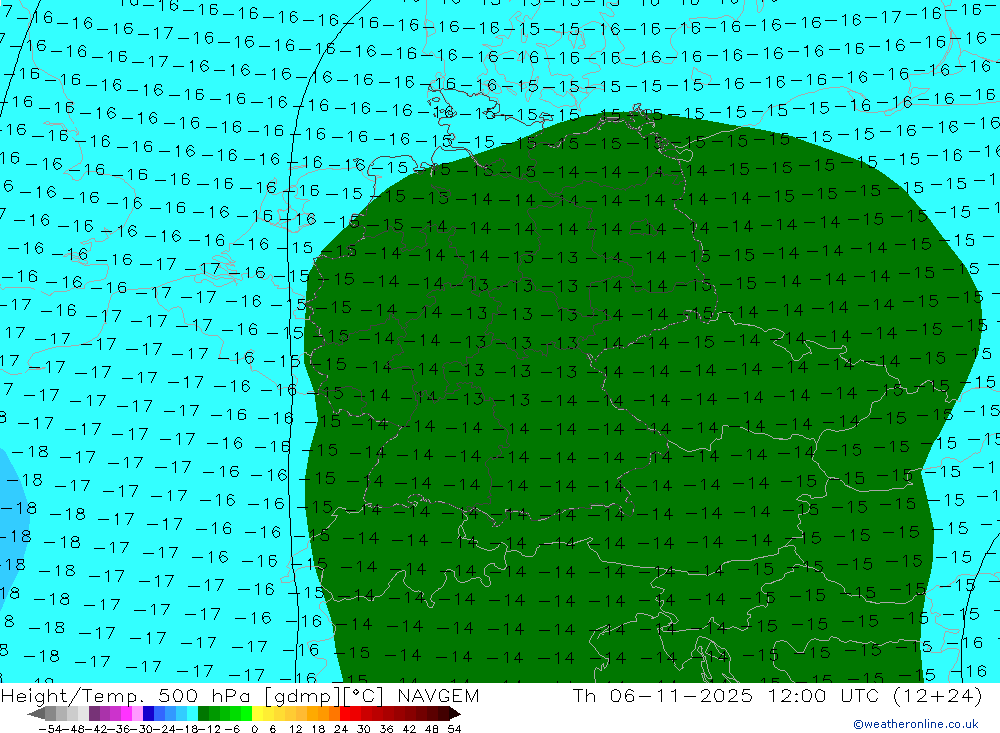
Task: Click the date text 'Th 06-11-2025'
Action: coord(663,695)
